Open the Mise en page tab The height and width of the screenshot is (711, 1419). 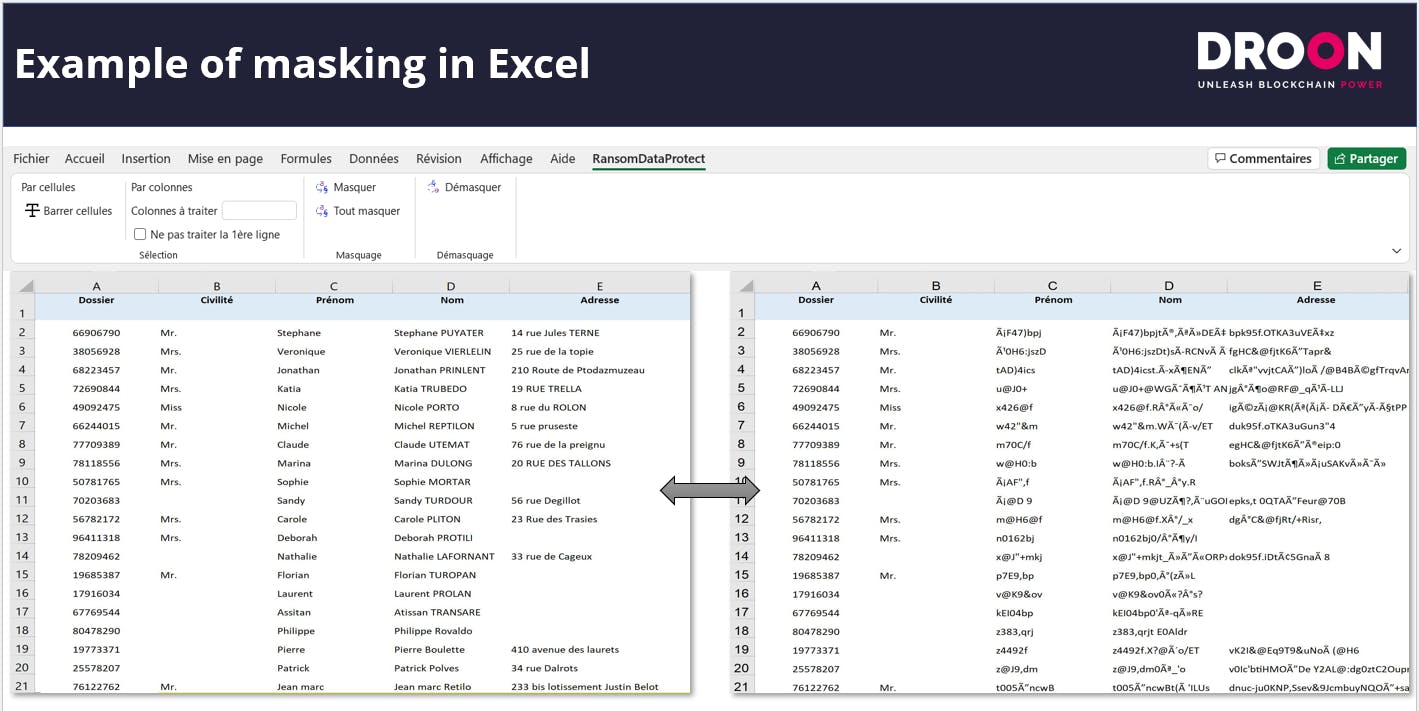click(x=225, y=159)
